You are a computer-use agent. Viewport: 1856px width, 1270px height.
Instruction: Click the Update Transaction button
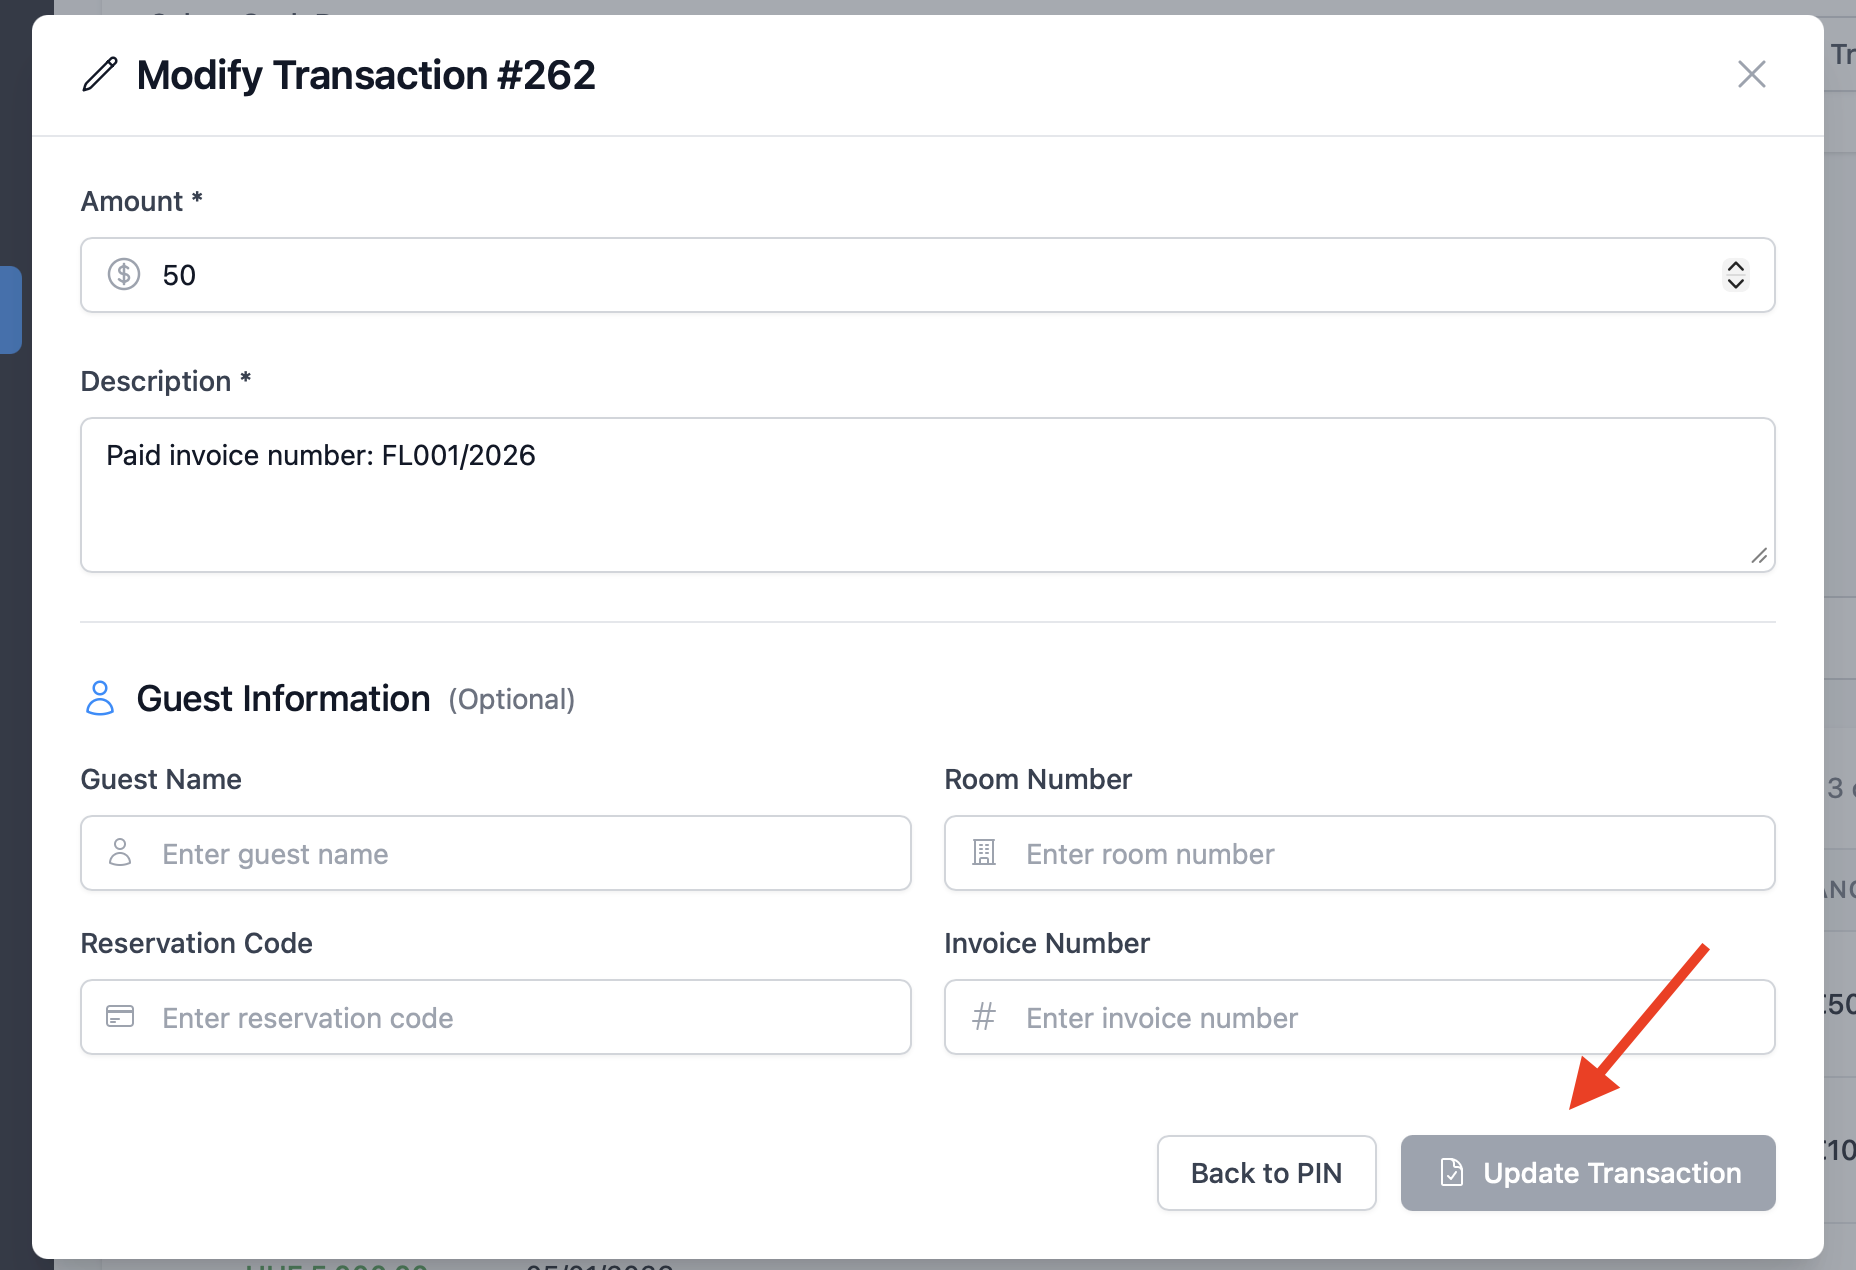click(x=1610, y=1173)
